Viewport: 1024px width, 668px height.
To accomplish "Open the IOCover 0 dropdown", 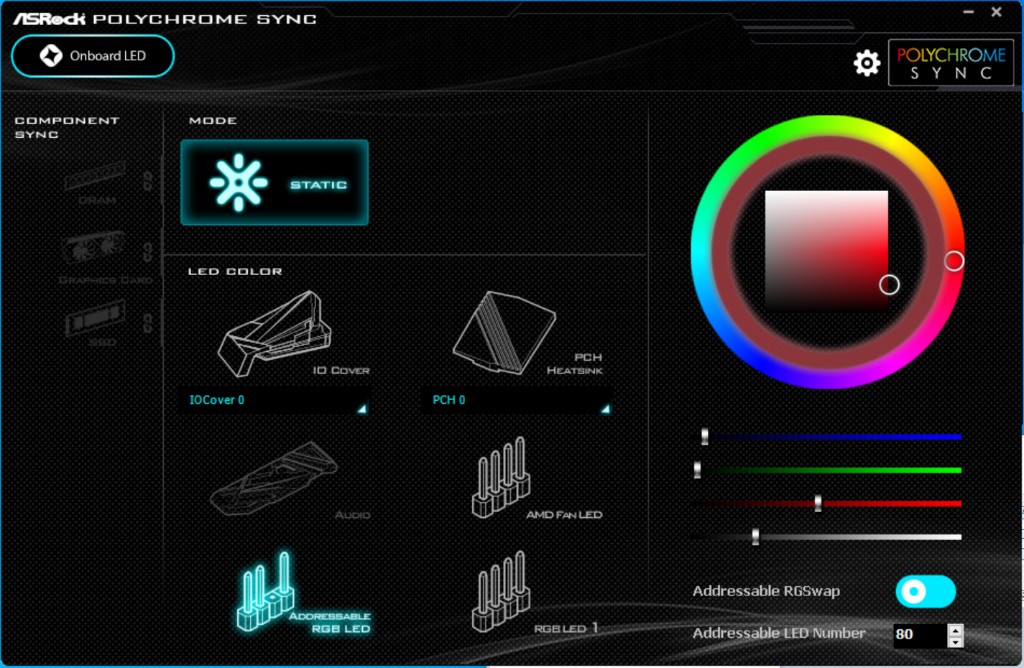I will coord(274,400).
